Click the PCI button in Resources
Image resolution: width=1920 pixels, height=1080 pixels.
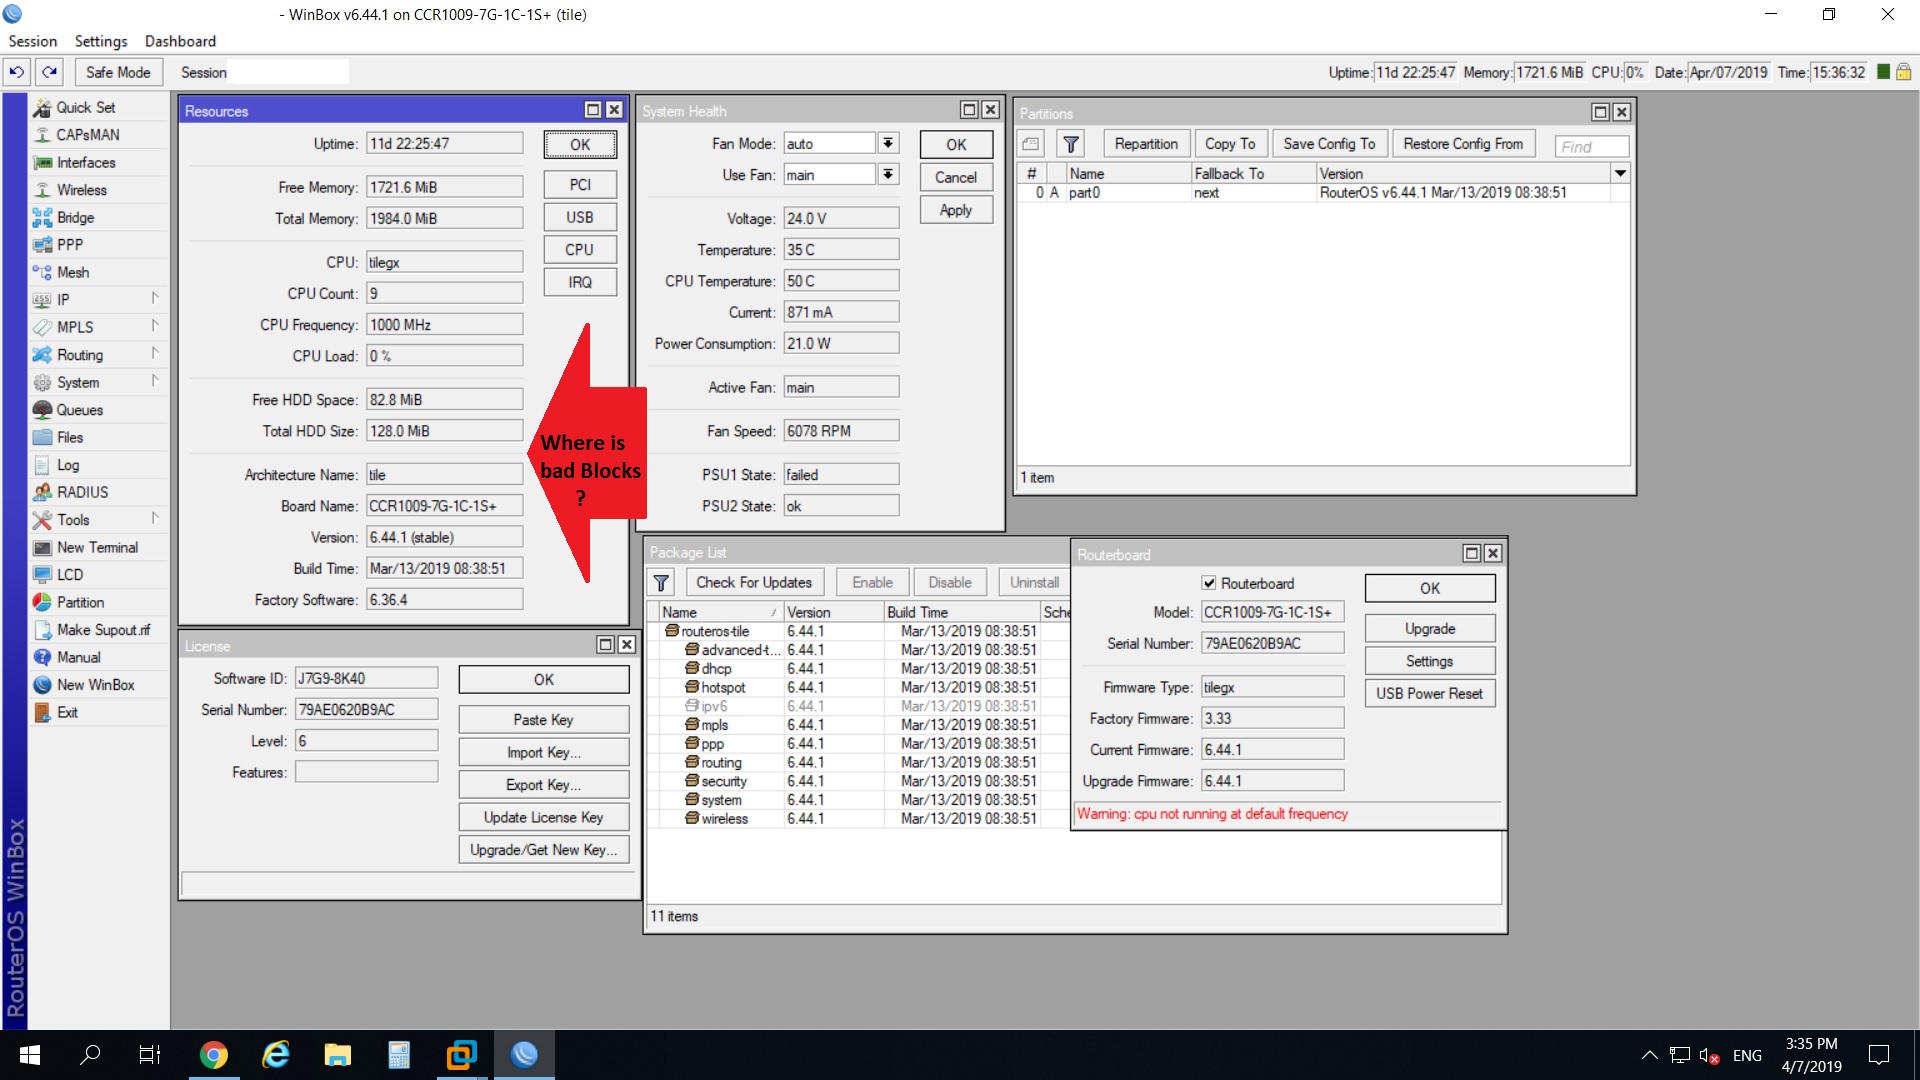point(580,185)
